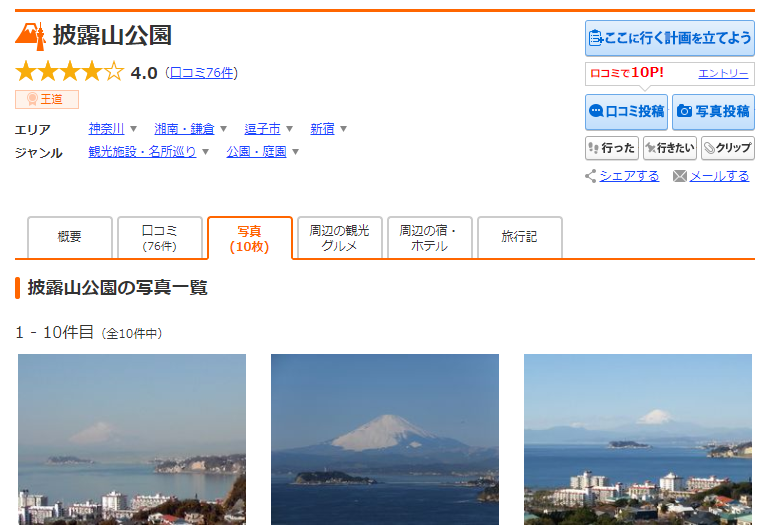Open the close-up snowy Fuji photo thumbnail
768x531 pixels.
(x=385, y=439)
